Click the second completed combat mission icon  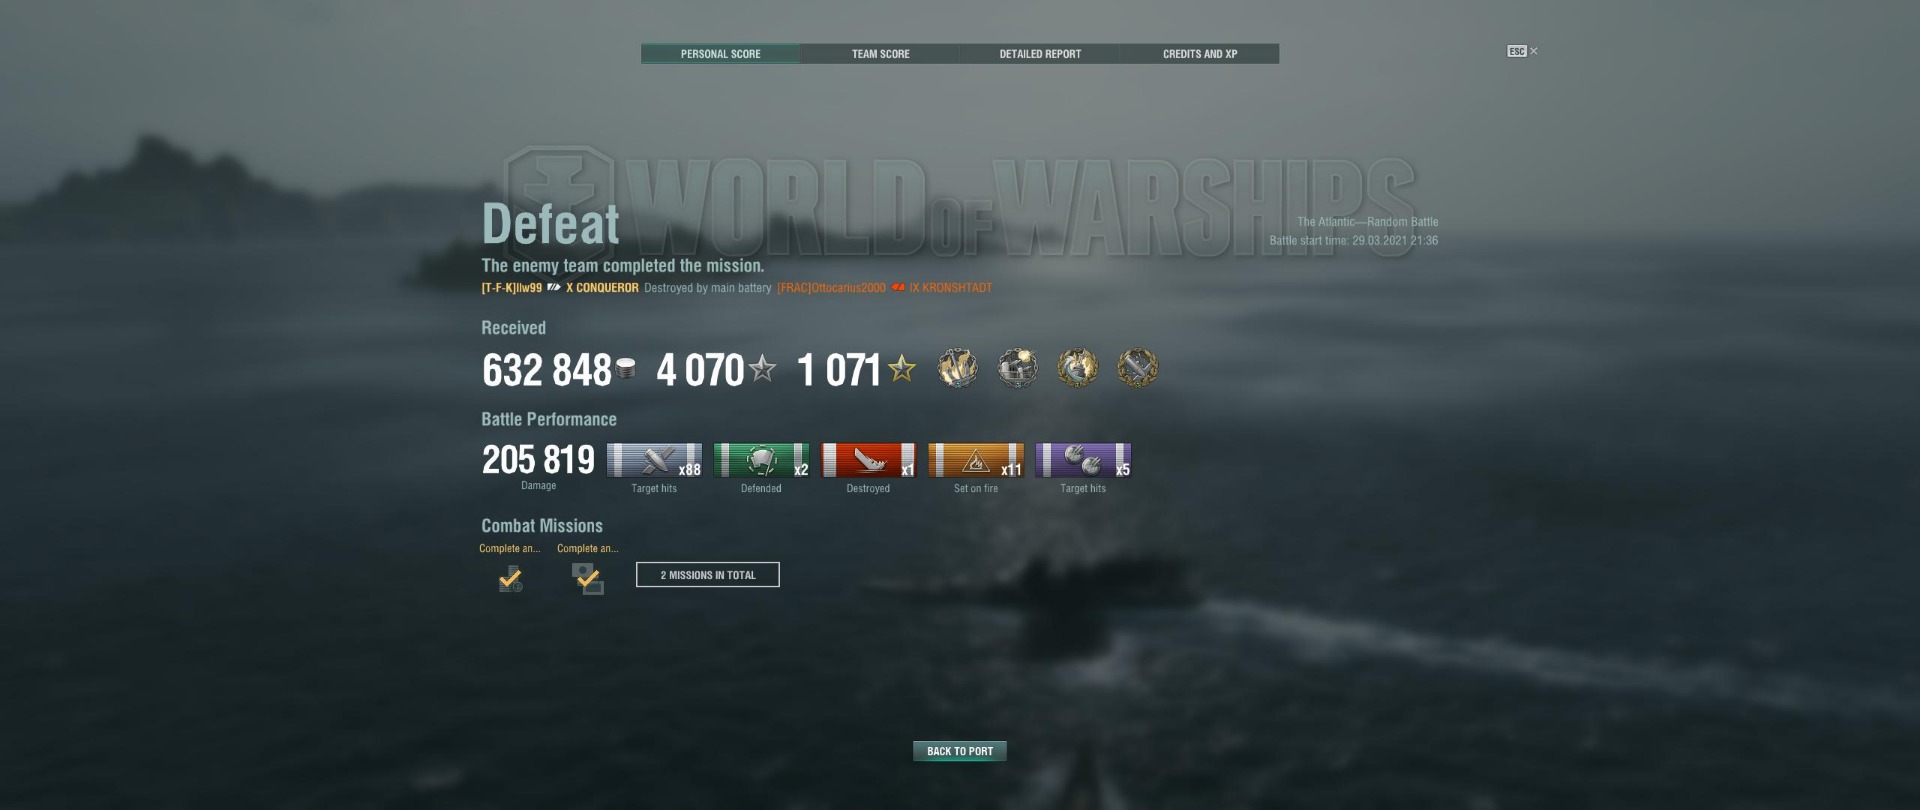pyautogui.click(x=588, y=578)
